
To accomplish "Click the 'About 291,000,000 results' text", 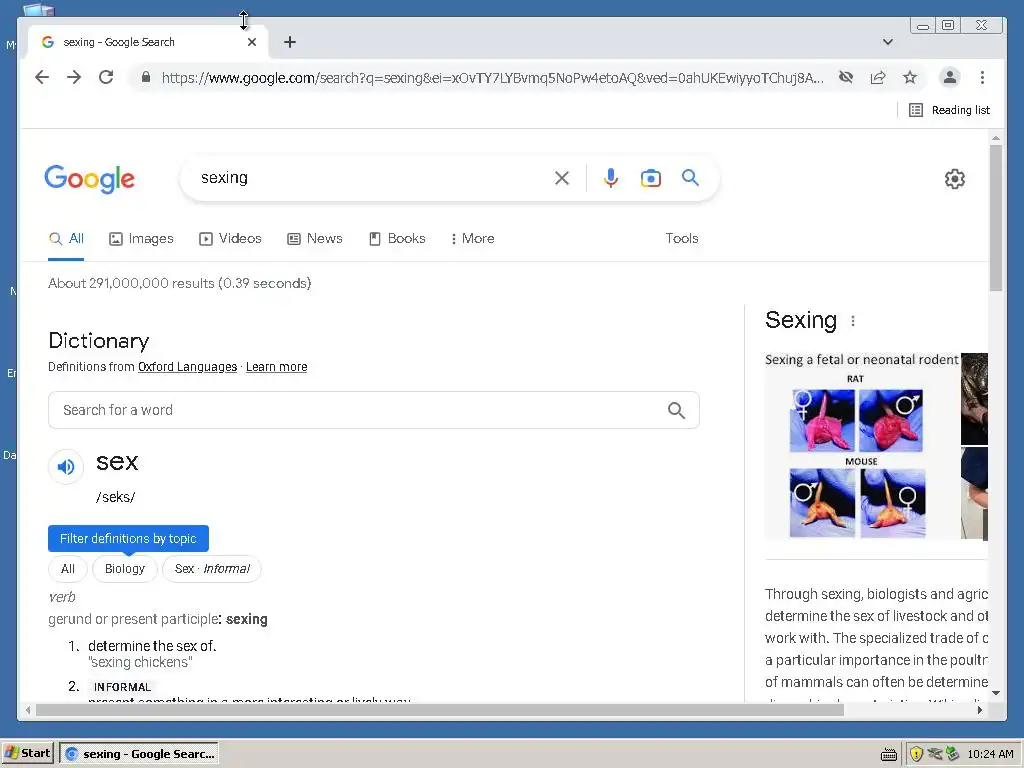I will coord(180,283).
